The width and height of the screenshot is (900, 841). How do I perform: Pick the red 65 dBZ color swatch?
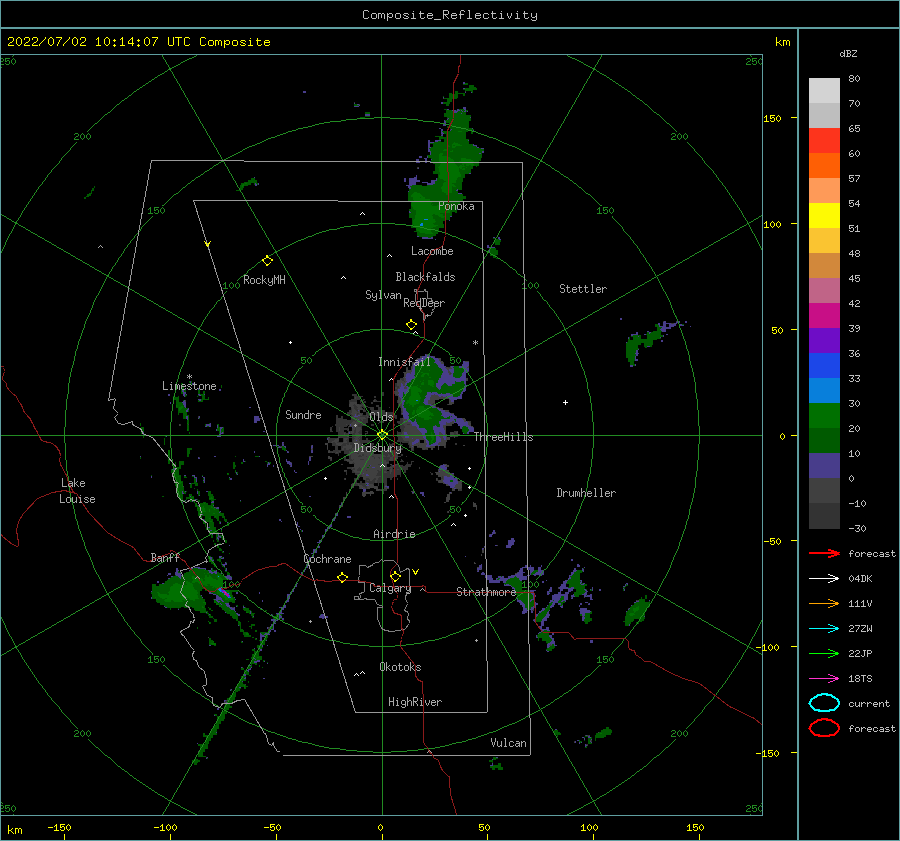point(824,141)
